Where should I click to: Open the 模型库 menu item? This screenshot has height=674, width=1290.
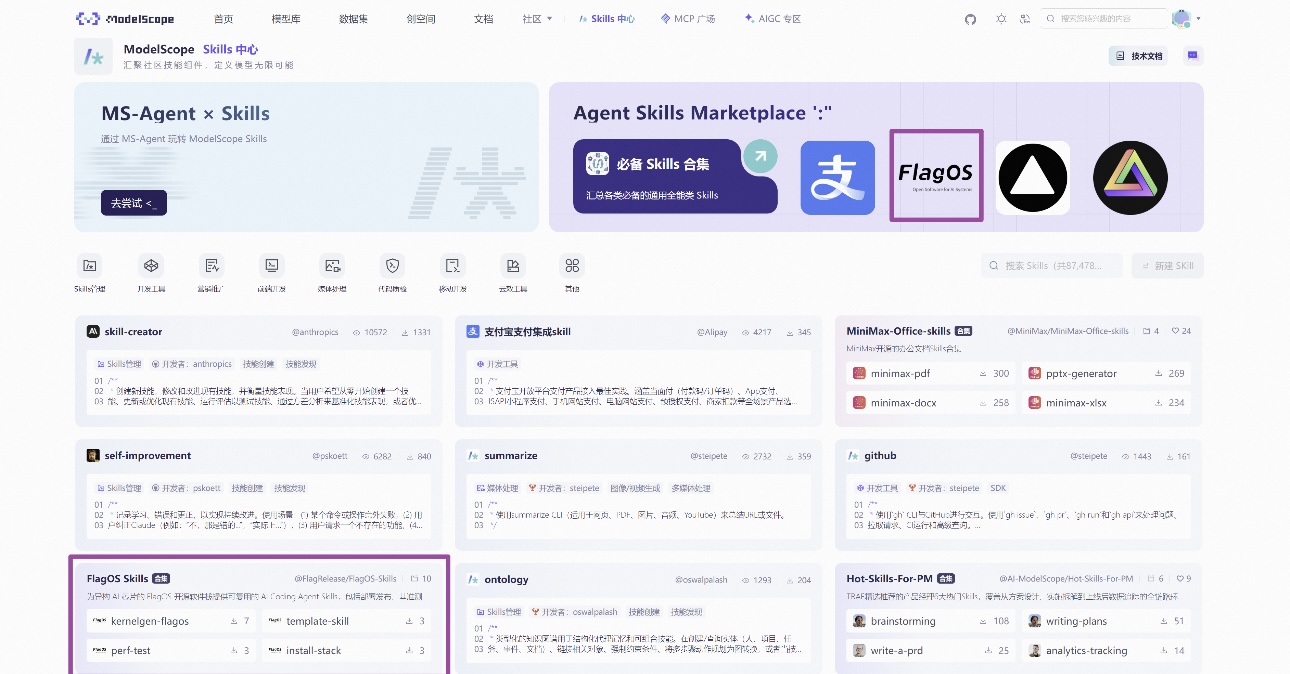286,19
